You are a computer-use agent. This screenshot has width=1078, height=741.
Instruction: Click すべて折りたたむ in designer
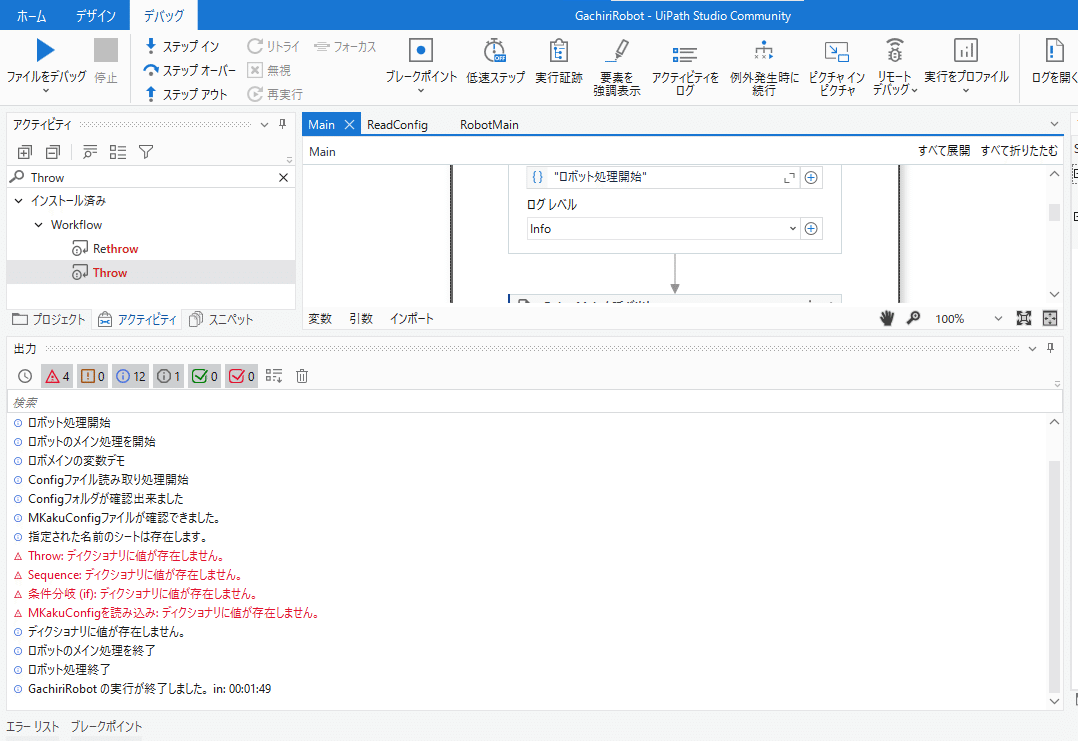(1019, 151)
